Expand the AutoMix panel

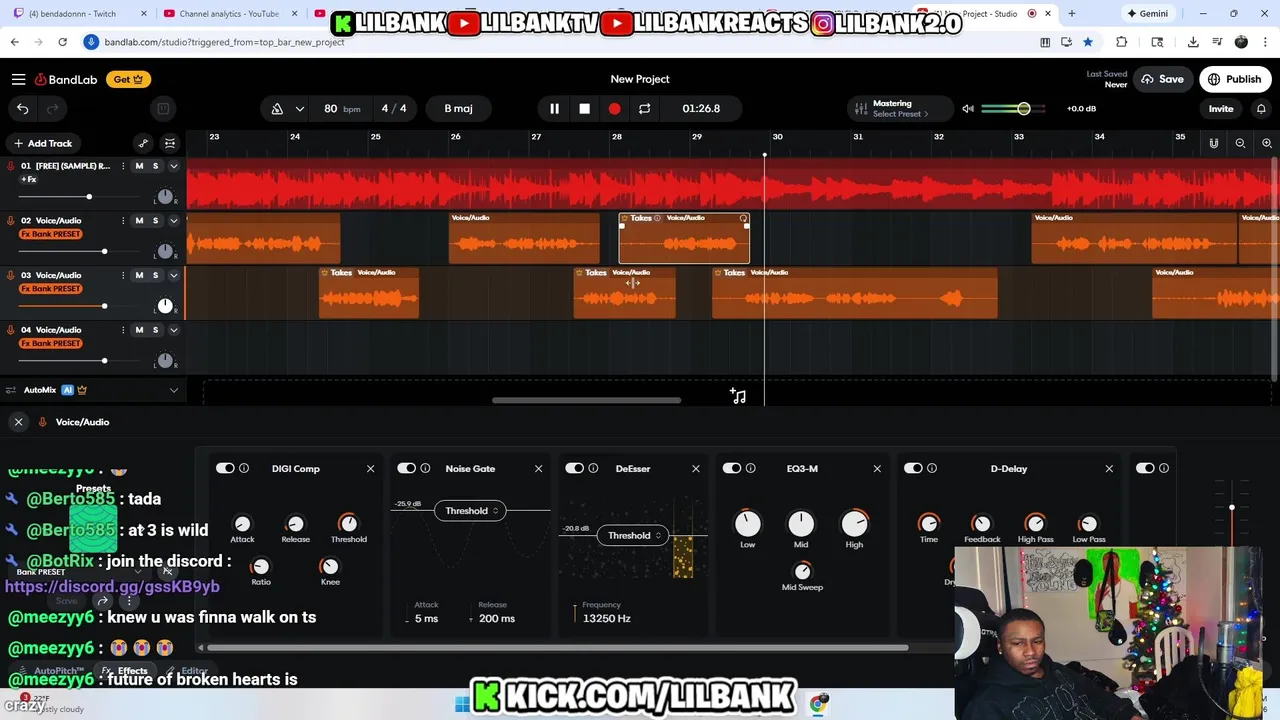pyautogui.click(x=174, y=390)
